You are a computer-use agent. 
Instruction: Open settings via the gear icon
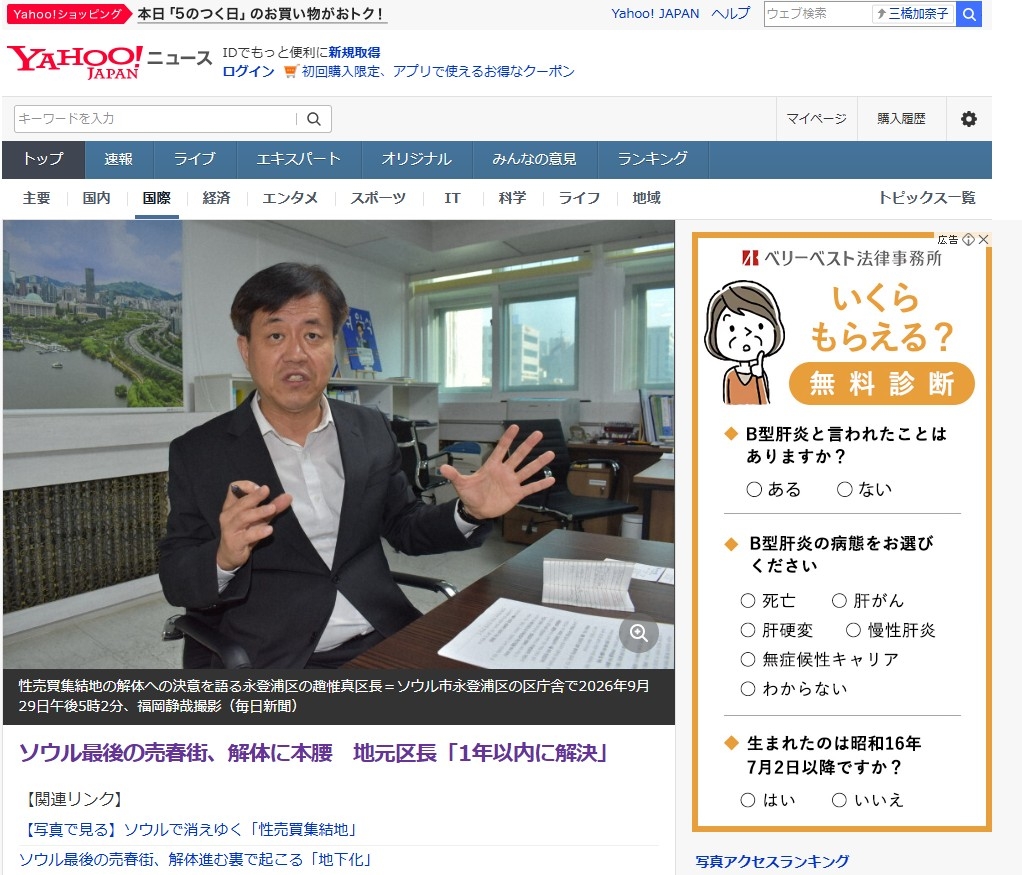click(x=969, y=119)
